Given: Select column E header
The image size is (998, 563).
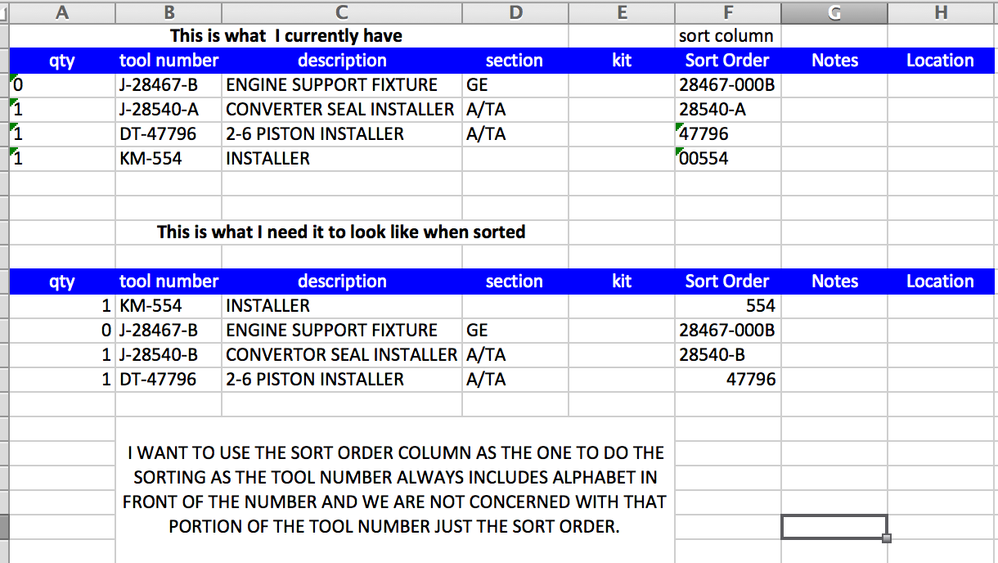Looking at the screenshot, I should (x=622, y=12).
